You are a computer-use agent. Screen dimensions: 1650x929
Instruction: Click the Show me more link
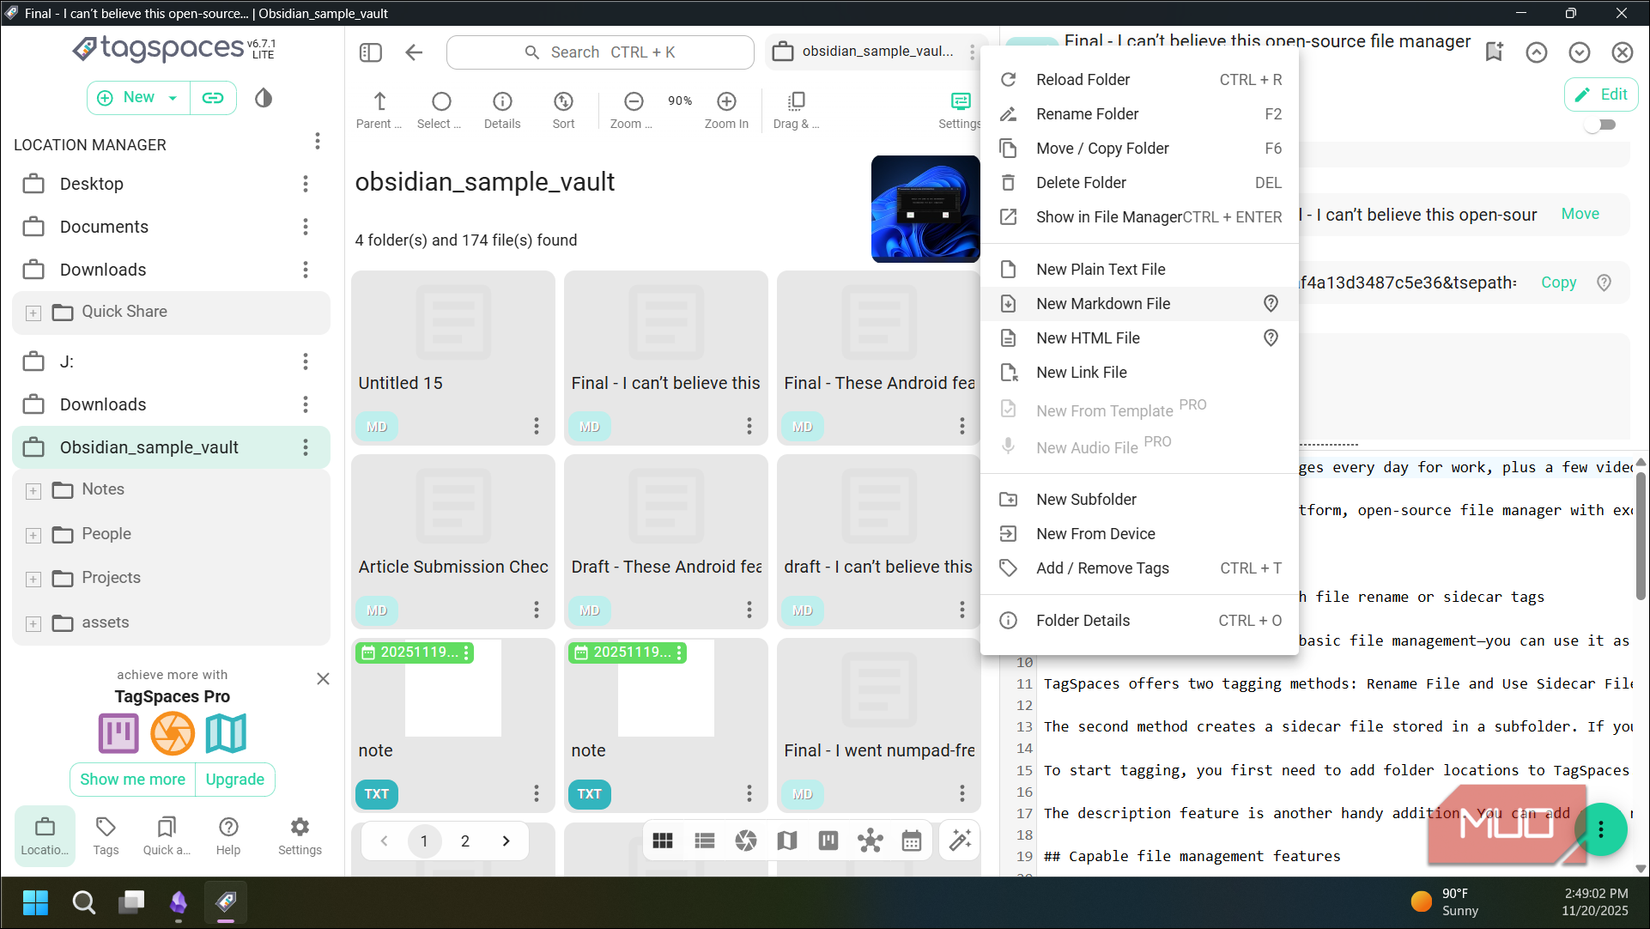pyautogui.click(x=132, y=779)
